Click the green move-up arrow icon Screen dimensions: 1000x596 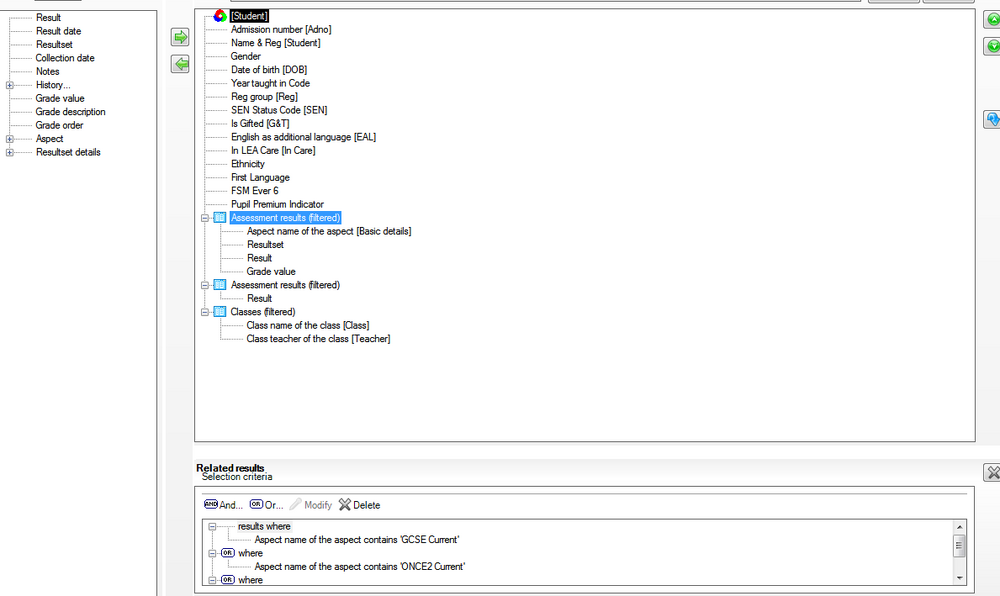click(992, 20)
